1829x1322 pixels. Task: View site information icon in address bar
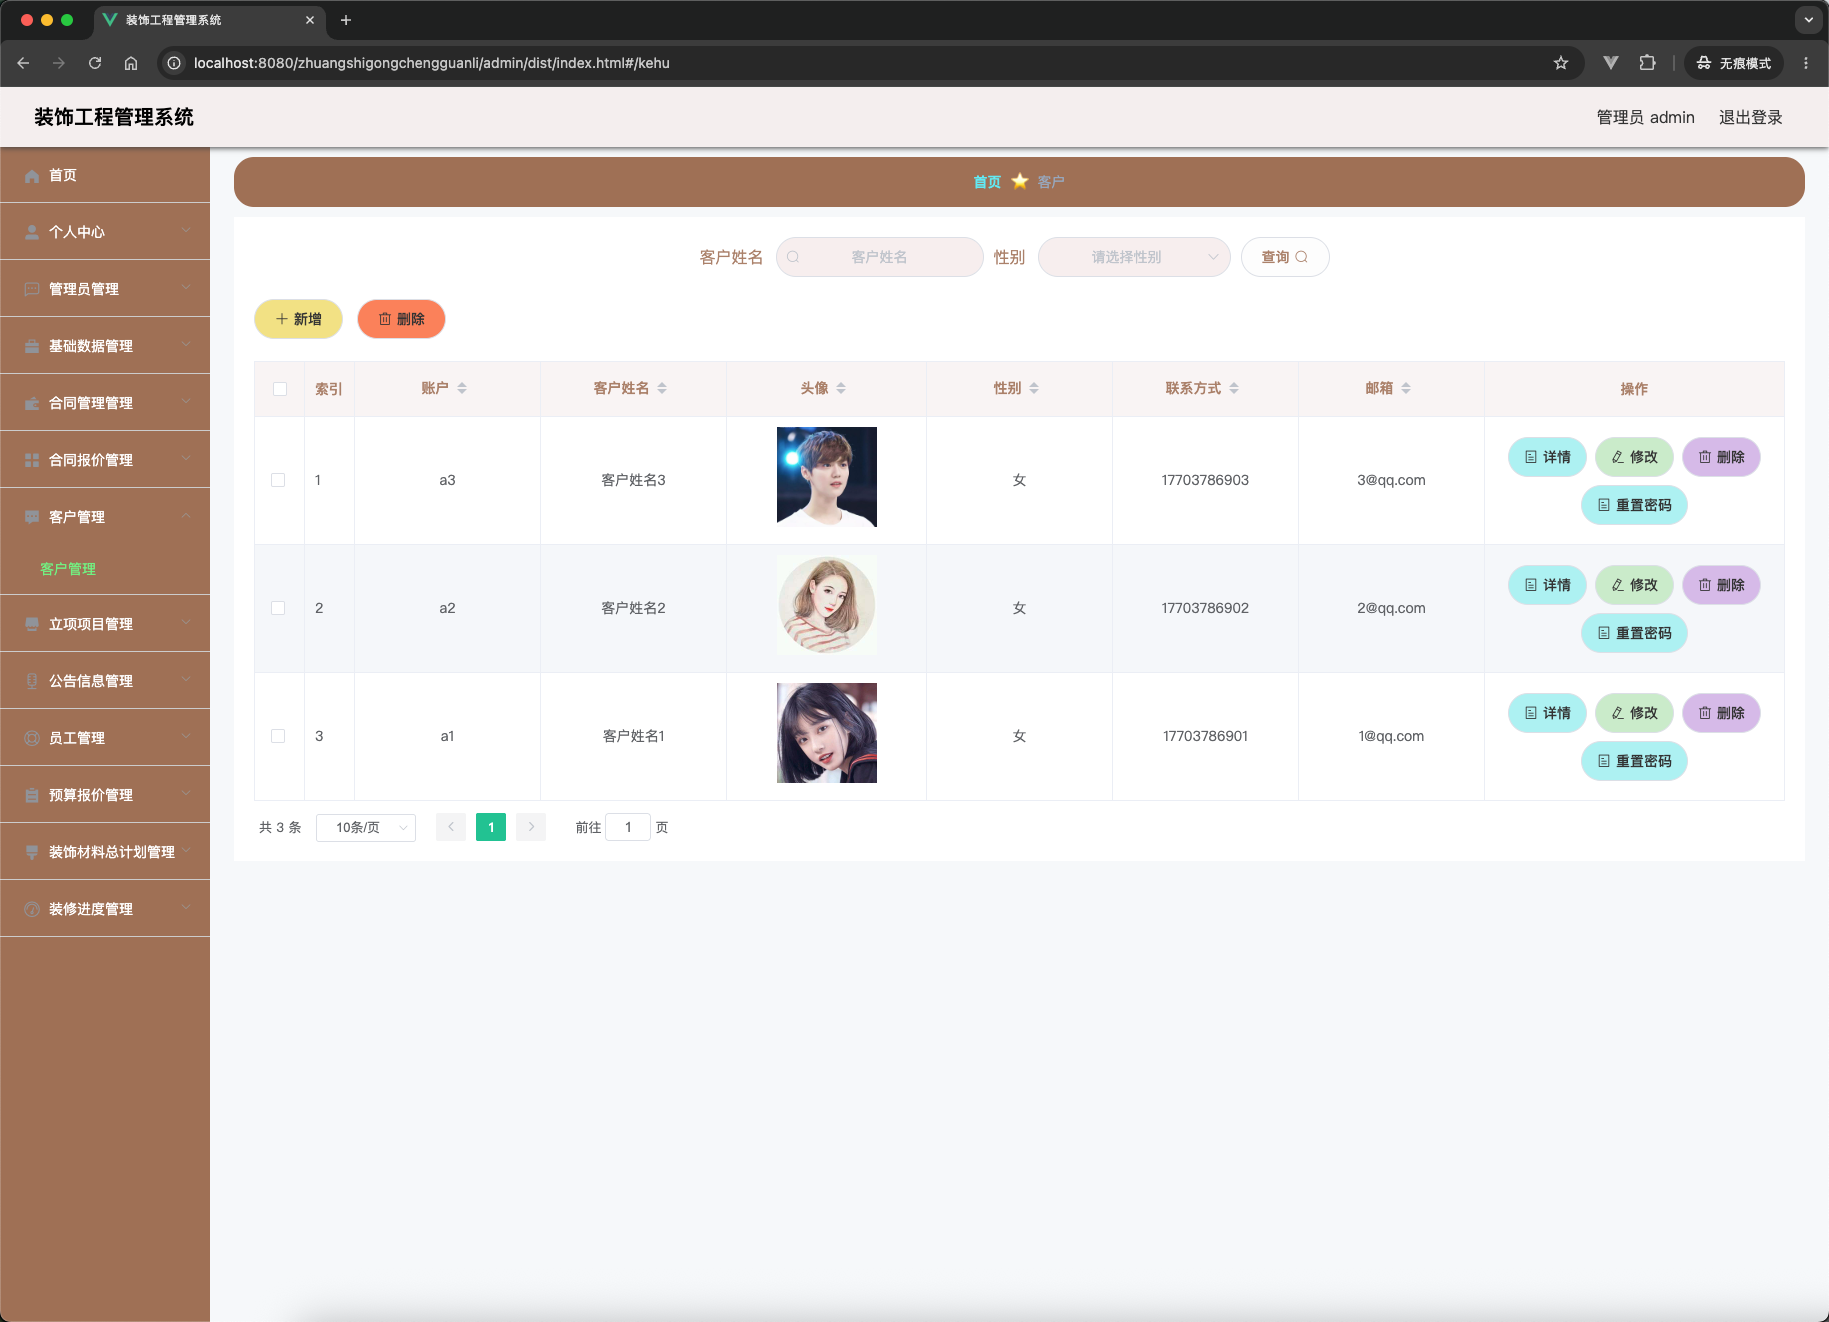pos(174,63)
